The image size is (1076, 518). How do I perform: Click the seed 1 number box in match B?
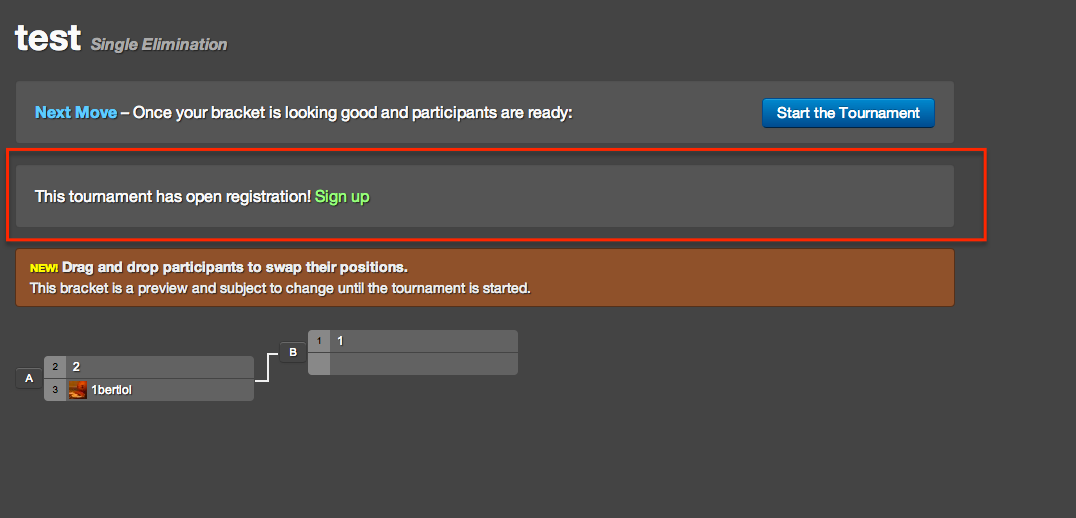click(319, 341)
